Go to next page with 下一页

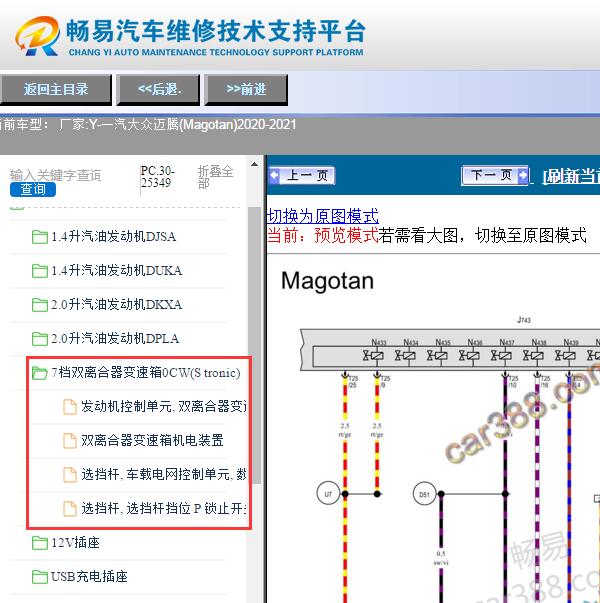495,176
